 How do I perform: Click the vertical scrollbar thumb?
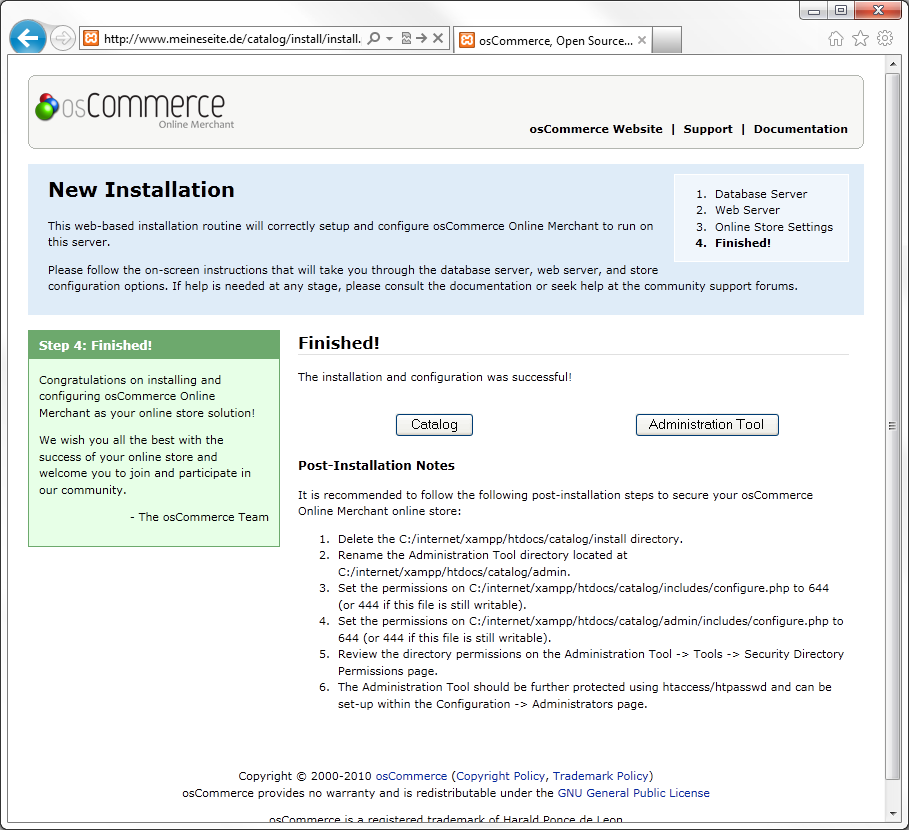[893, 426]
